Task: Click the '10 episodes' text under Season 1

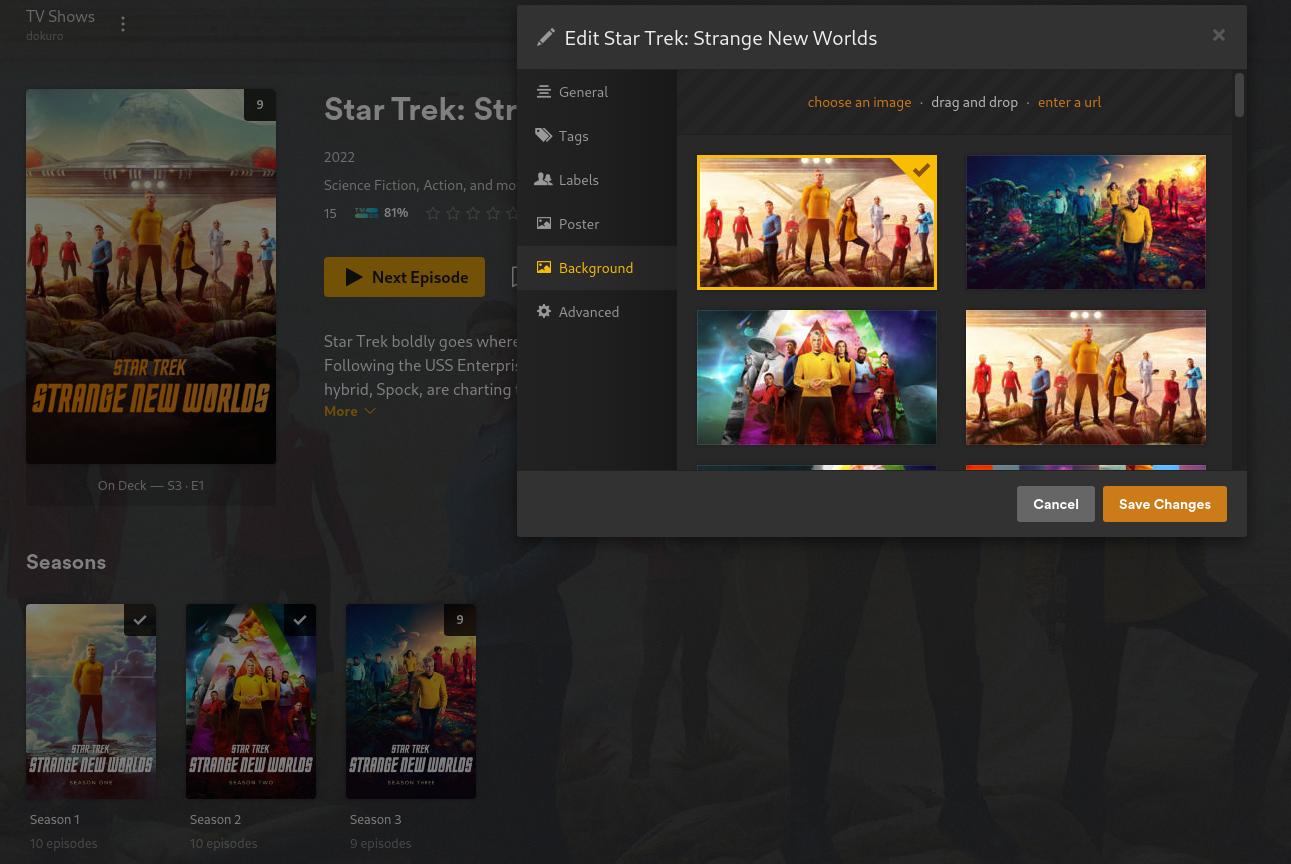Action: [x=63, y=843]
